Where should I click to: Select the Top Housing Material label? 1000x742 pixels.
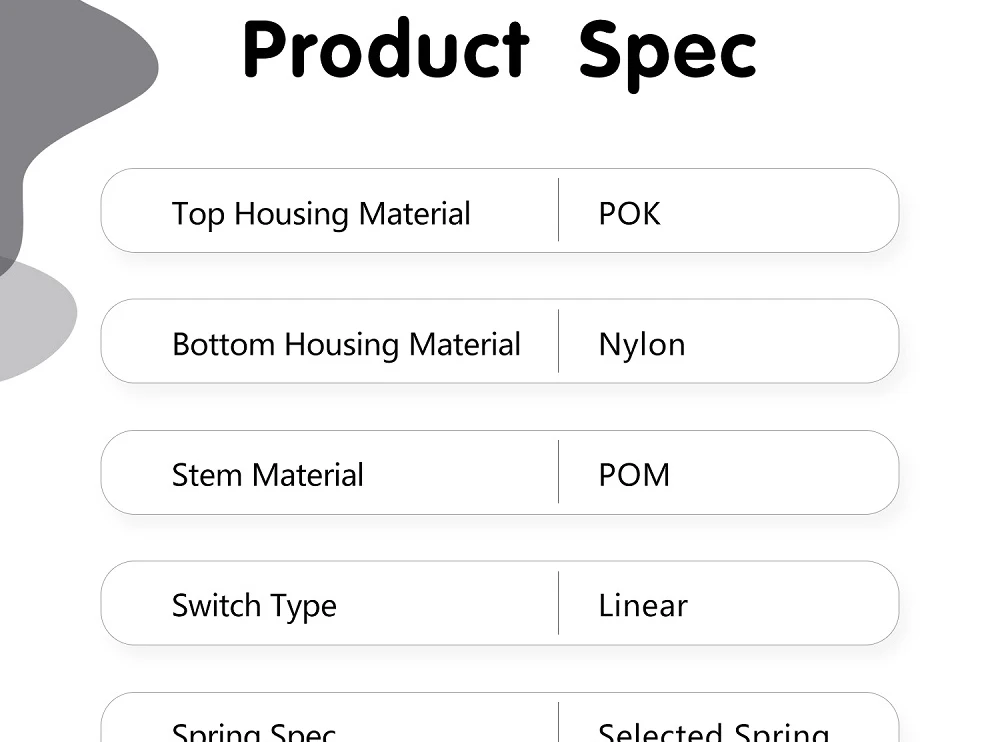click(321, 214)
